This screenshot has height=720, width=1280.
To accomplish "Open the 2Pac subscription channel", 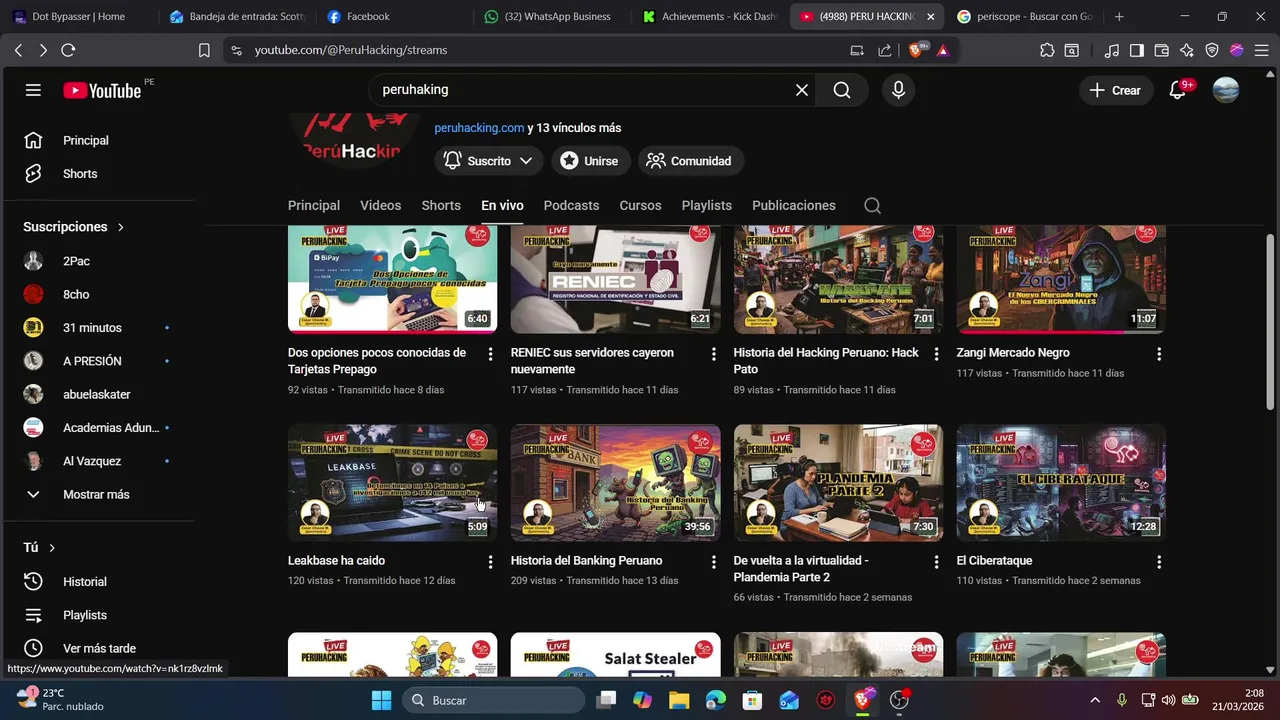I will pos(96,261).
